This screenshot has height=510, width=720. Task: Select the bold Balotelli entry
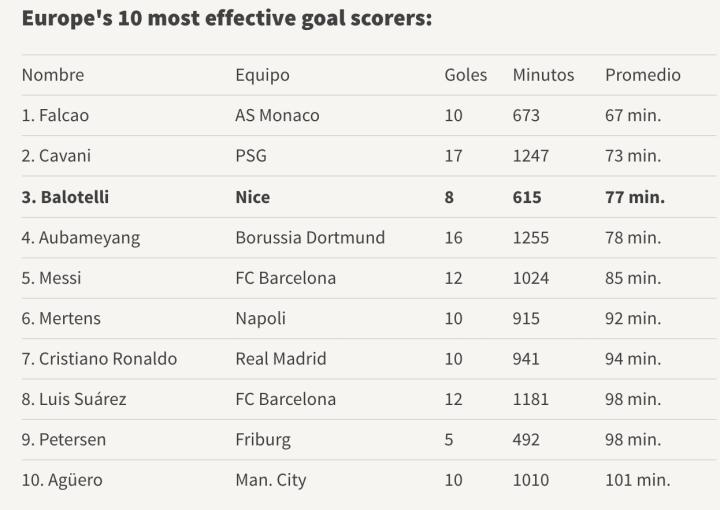[x=65, y=197]
